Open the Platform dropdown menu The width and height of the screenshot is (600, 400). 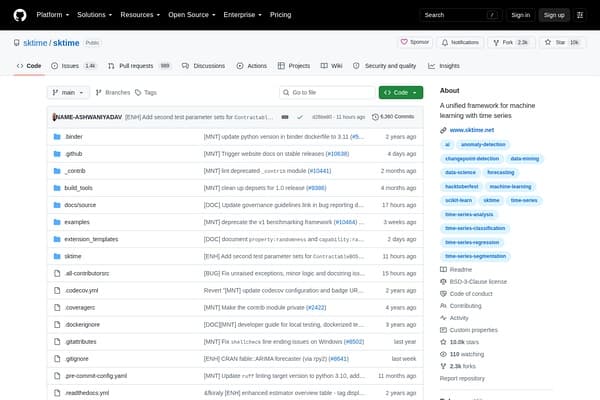point(53,15)
